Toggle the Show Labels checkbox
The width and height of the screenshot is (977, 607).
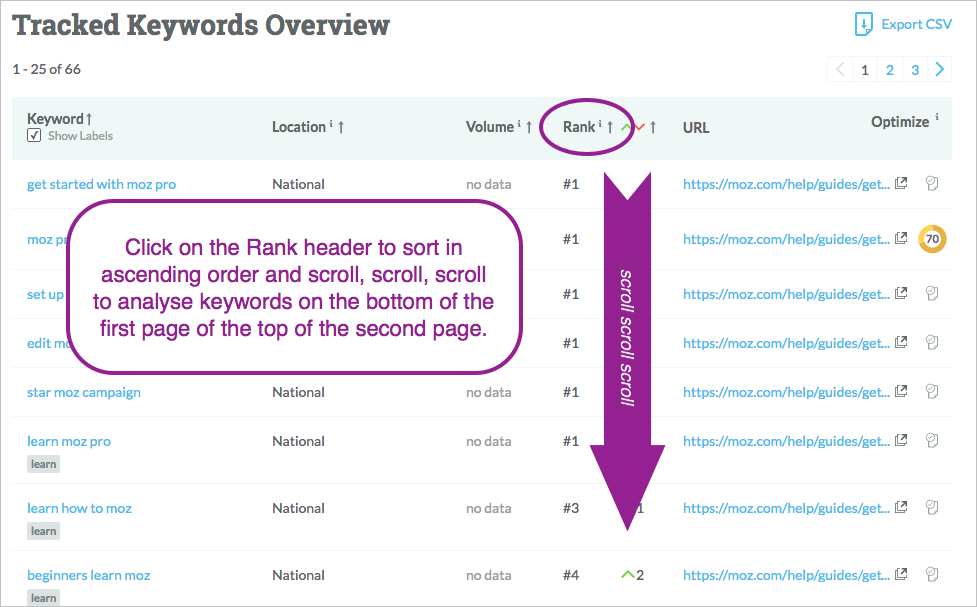[34, 136]
